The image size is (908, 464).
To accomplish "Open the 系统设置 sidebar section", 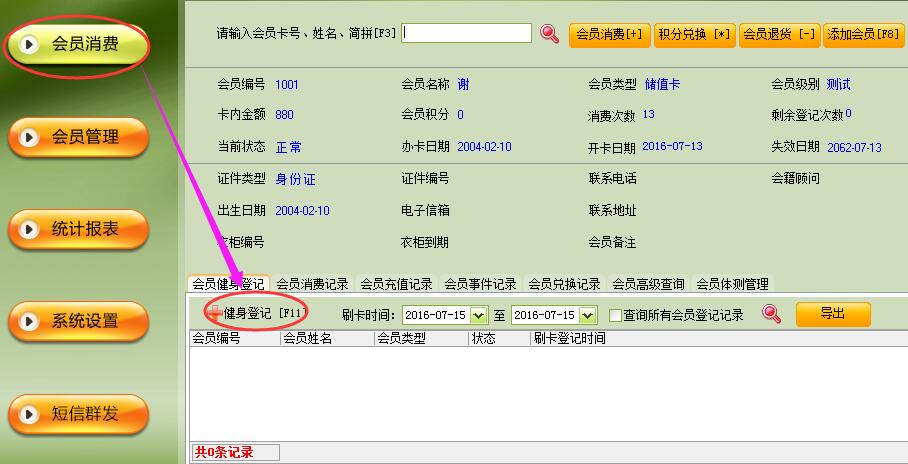I will 79,321.
